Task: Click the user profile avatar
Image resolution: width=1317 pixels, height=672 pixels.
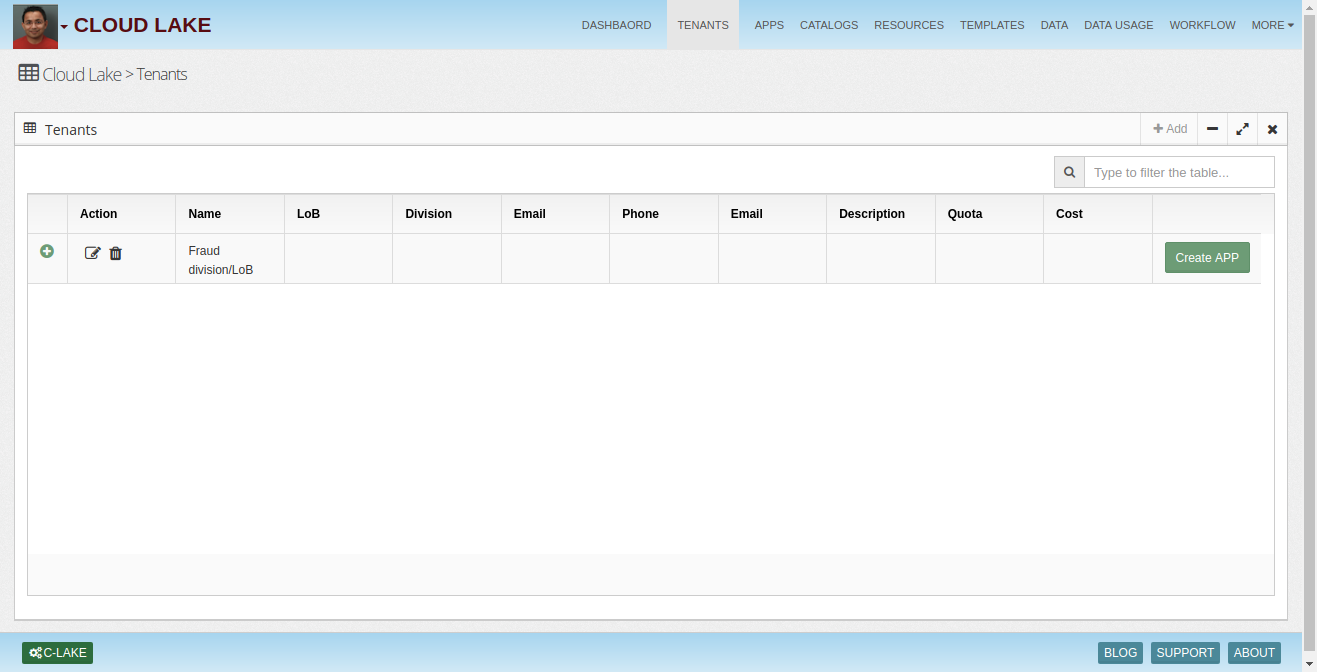Action: tap(35, 26)
